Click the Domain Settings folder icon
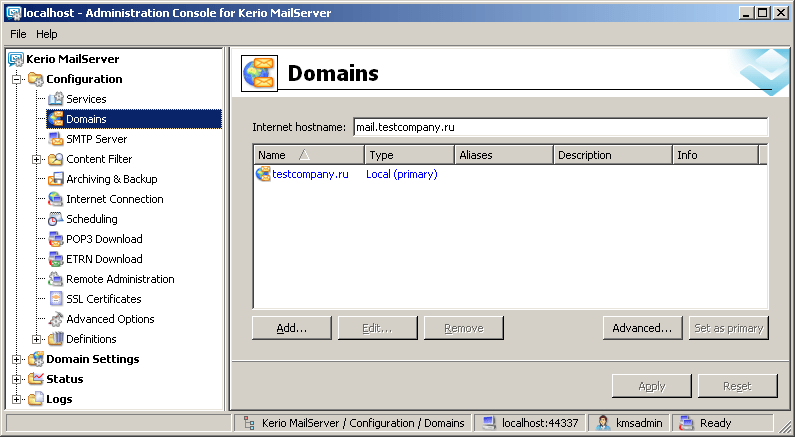The height and width of the screenshot is (437, 795). pos(36,359)
